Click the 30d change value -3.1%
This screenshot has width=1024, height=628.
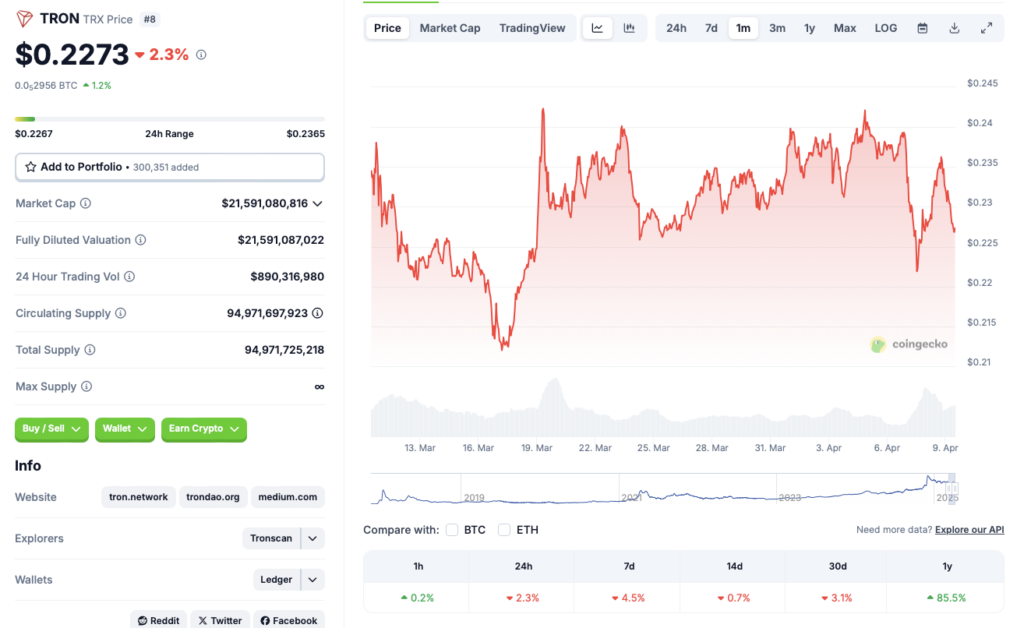point(837,598)
